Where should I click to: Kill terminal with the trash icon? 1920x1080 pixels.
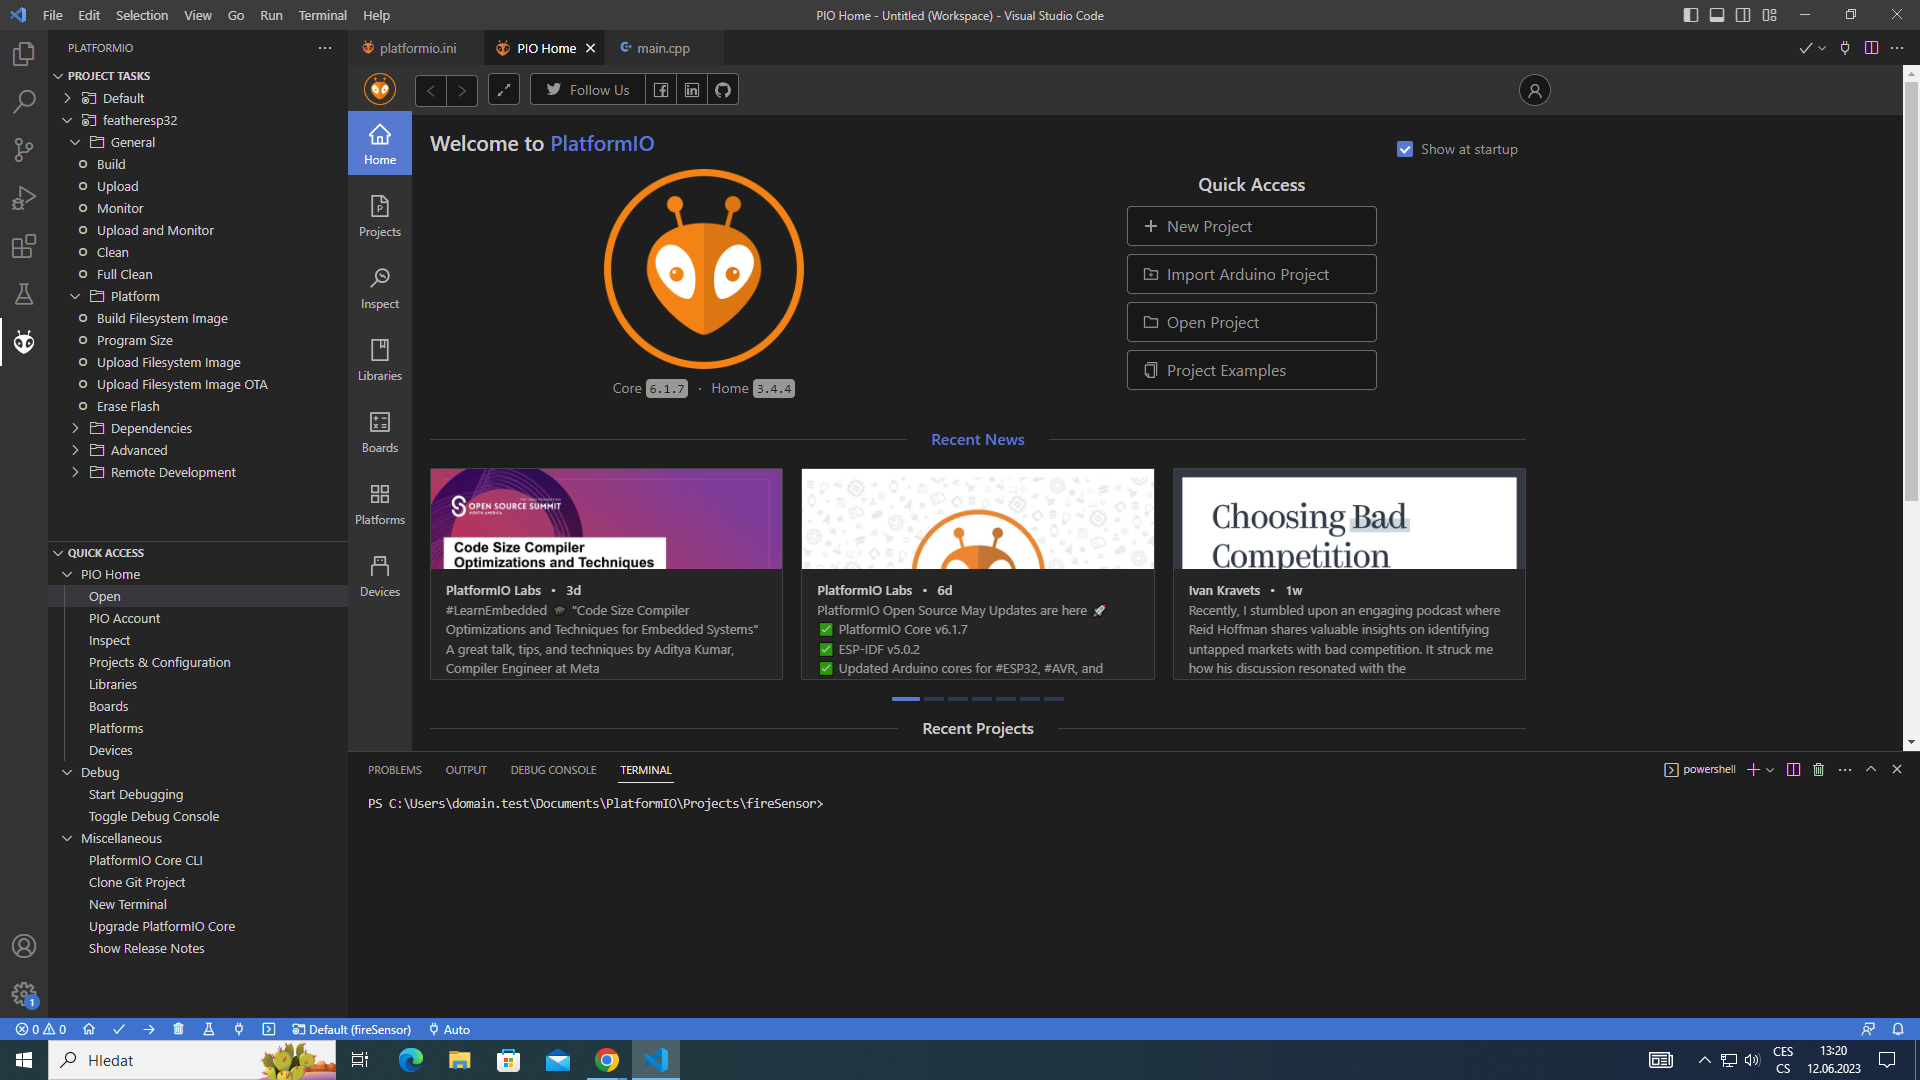1819,770
